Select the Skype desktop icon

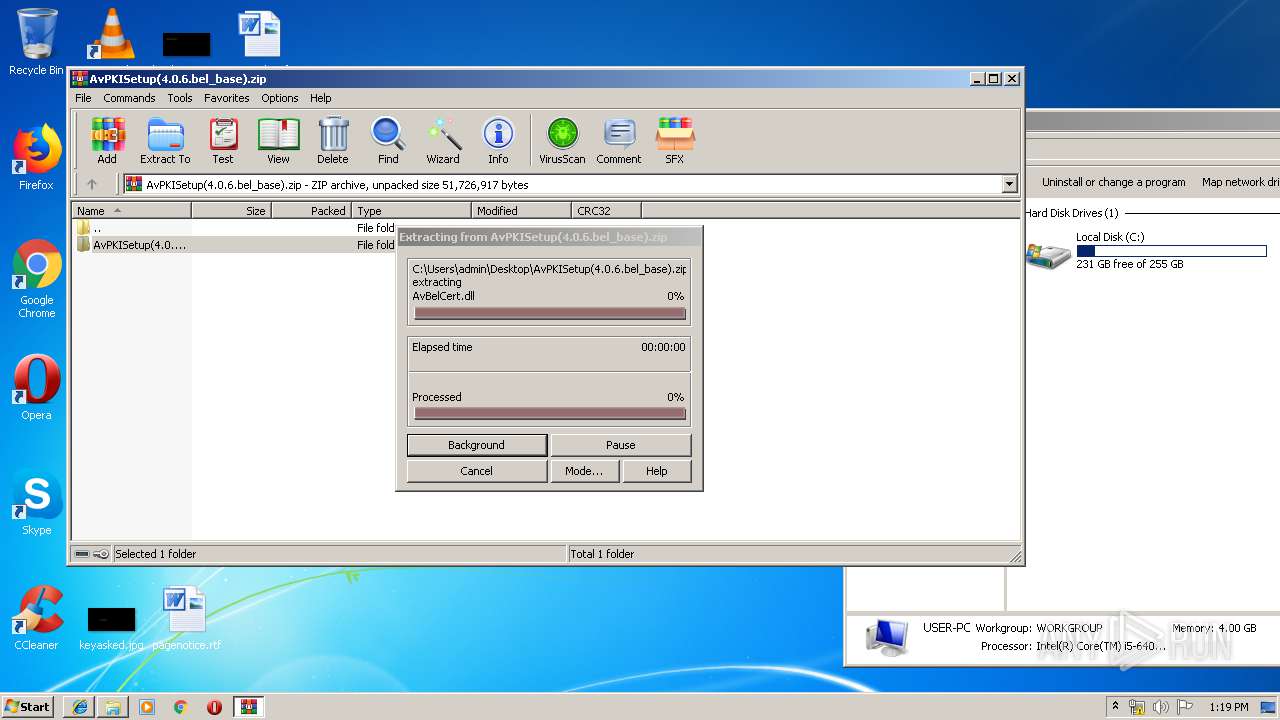pos(36,503)
